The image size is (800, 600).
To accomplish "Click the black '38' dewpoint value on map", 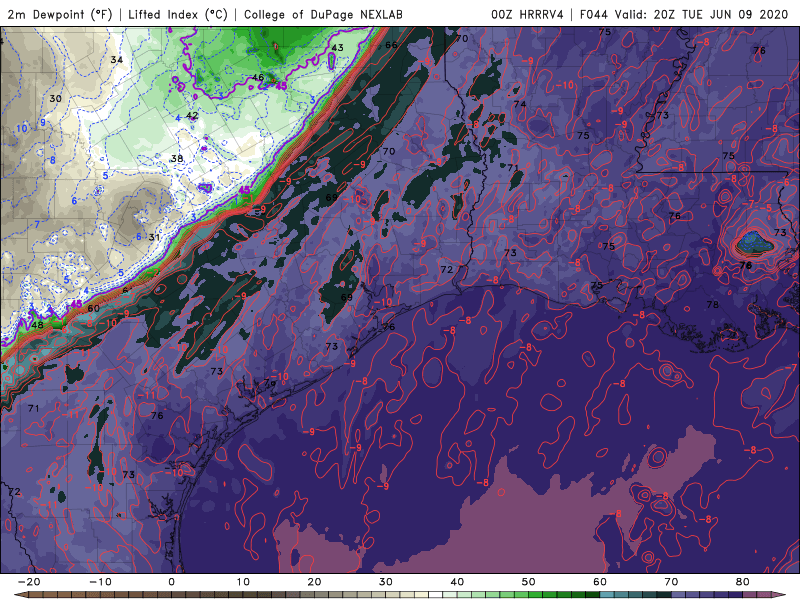I will click(x=177, y=159).
